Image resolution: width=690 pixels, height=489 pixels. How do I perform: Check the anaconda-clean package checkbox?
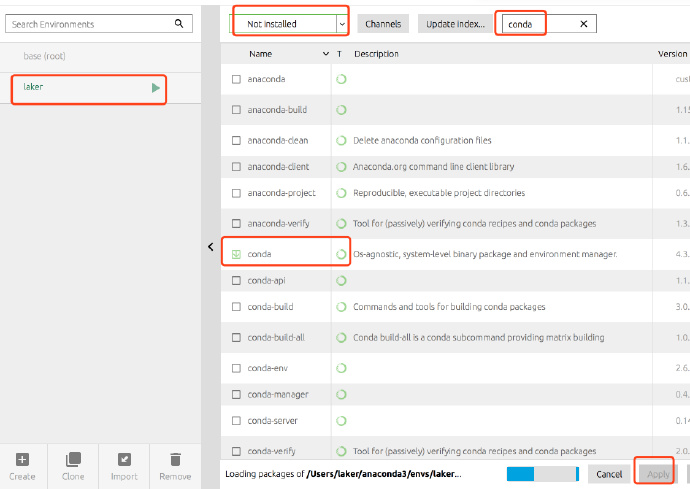coord(236,140)
